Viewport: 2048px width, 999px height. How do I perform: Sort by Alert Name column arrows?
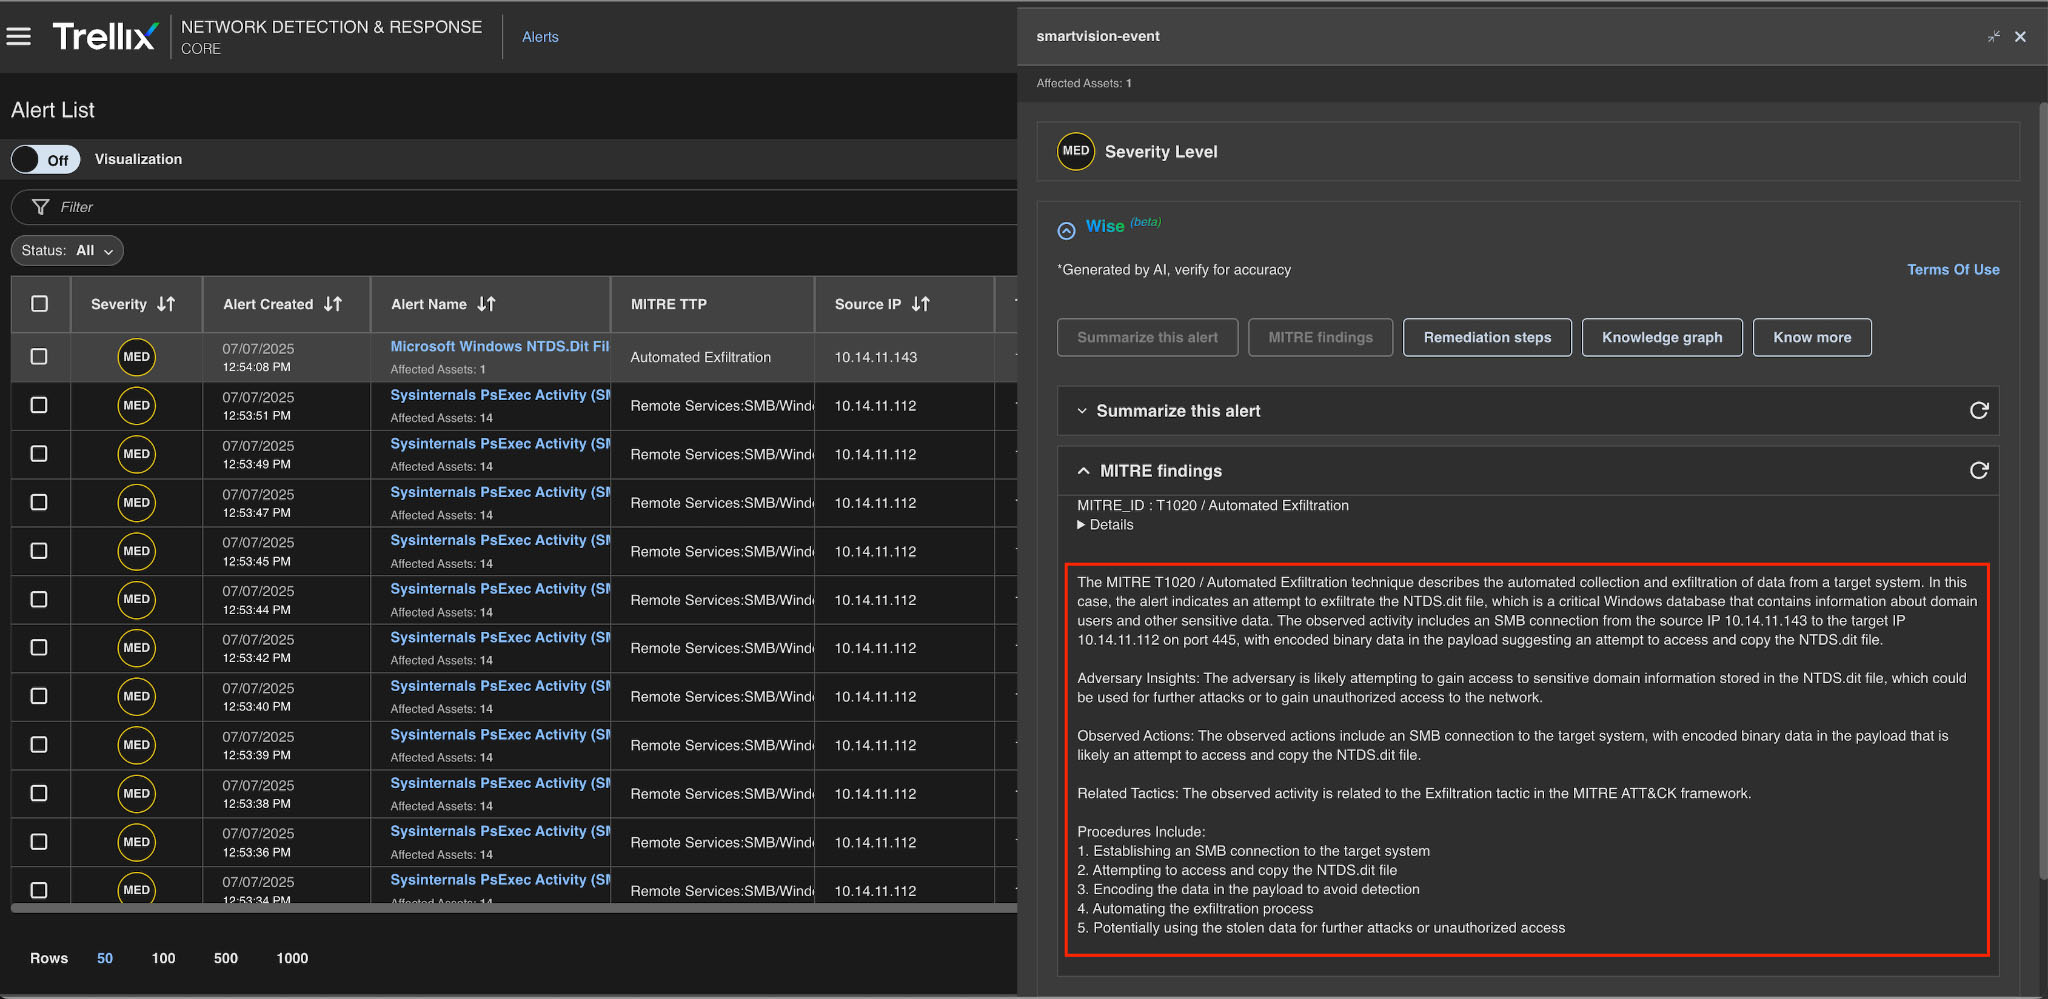[487, 304]
